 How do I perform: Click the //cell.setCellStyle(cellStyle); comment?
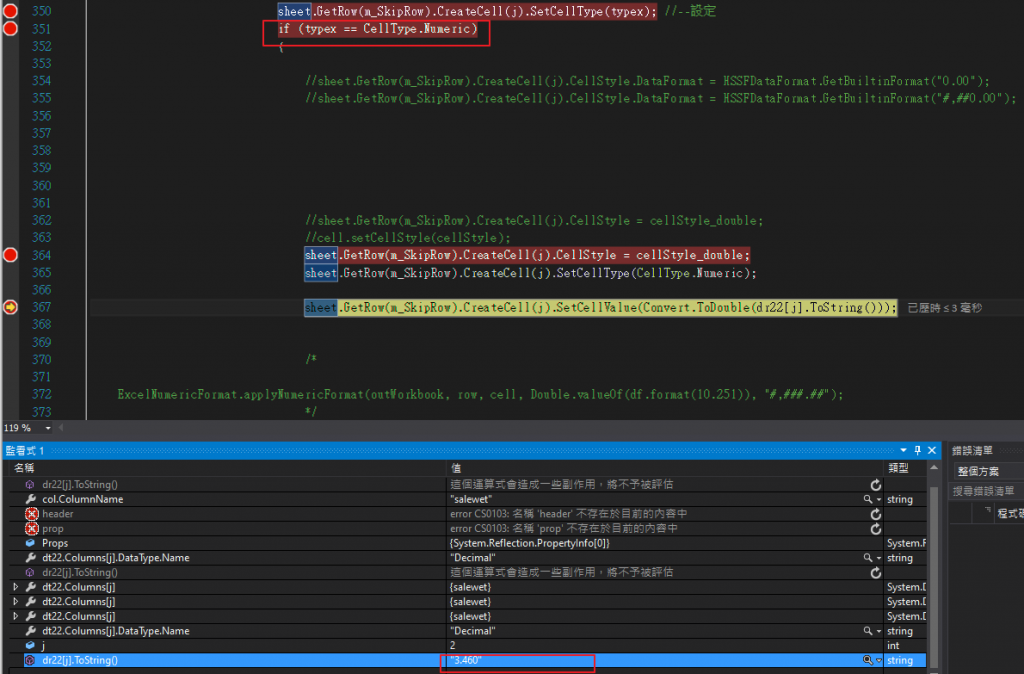408,238
